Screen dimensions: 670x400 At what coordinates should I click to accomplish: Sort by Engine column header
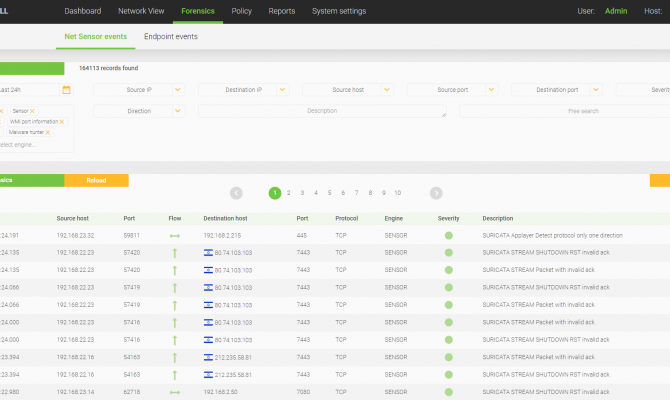tap(394, 218)
